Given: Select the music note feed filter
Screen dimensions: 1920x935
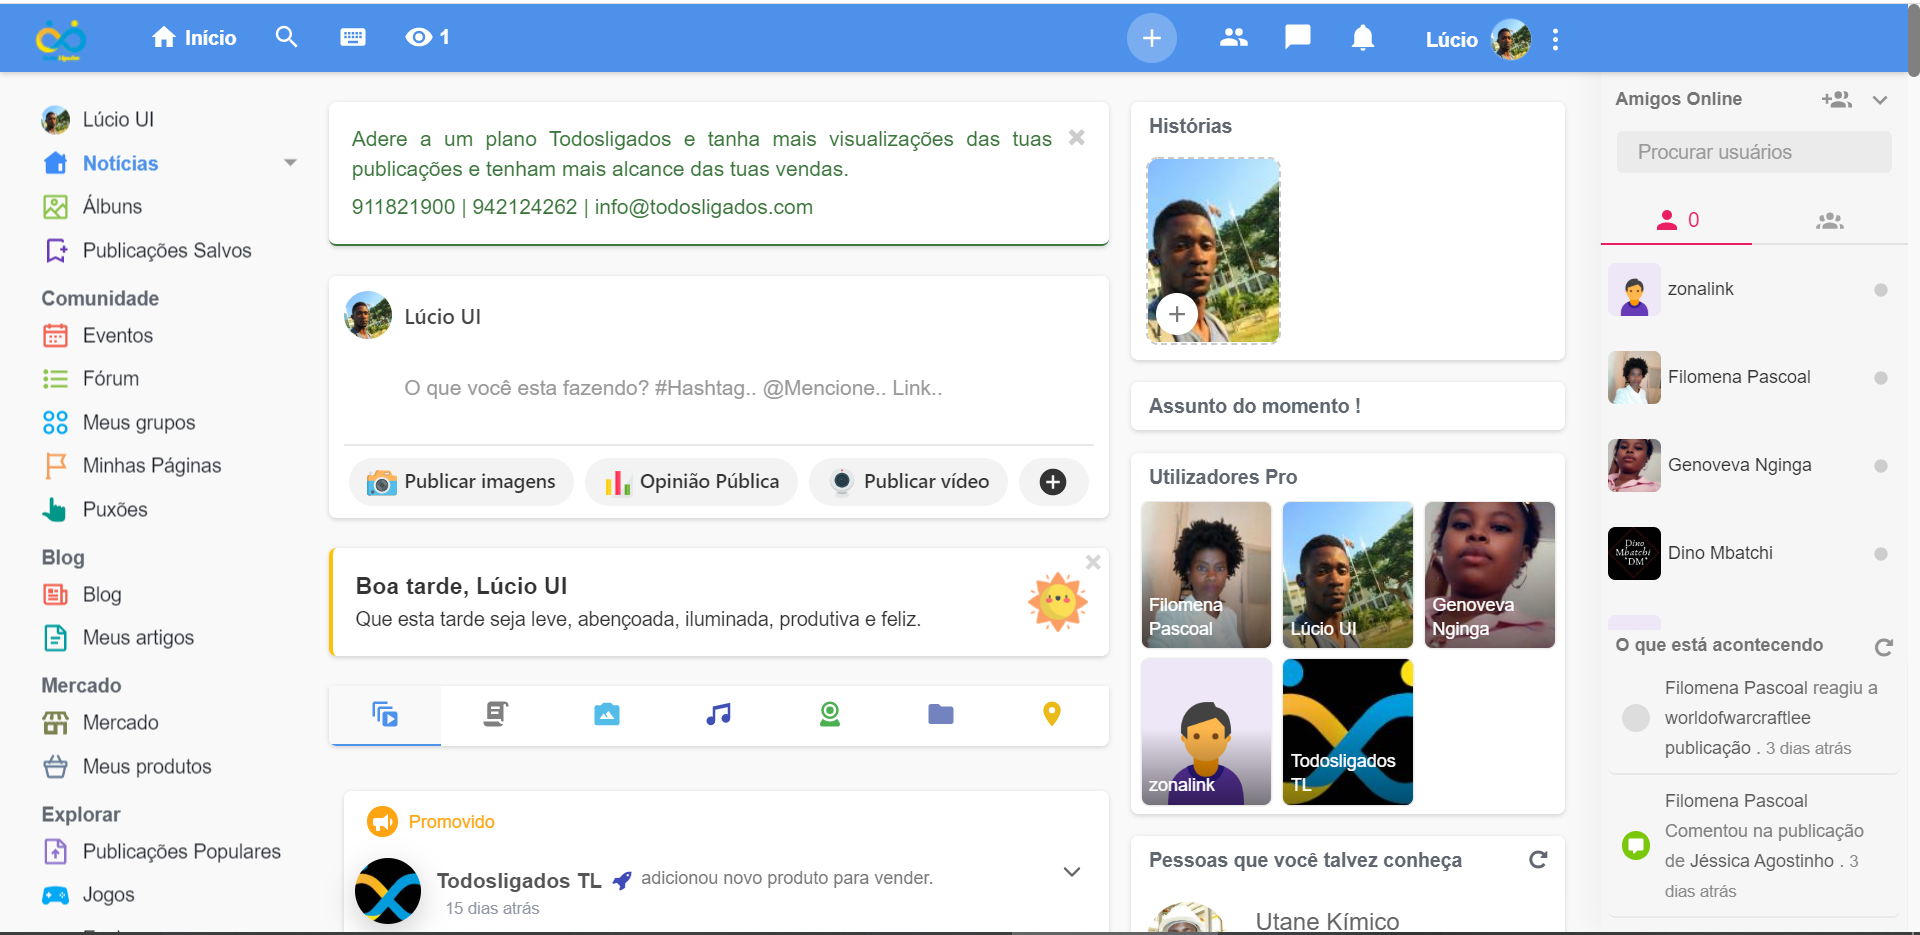Looking at the screenshot, I should (x=718, y=714).
